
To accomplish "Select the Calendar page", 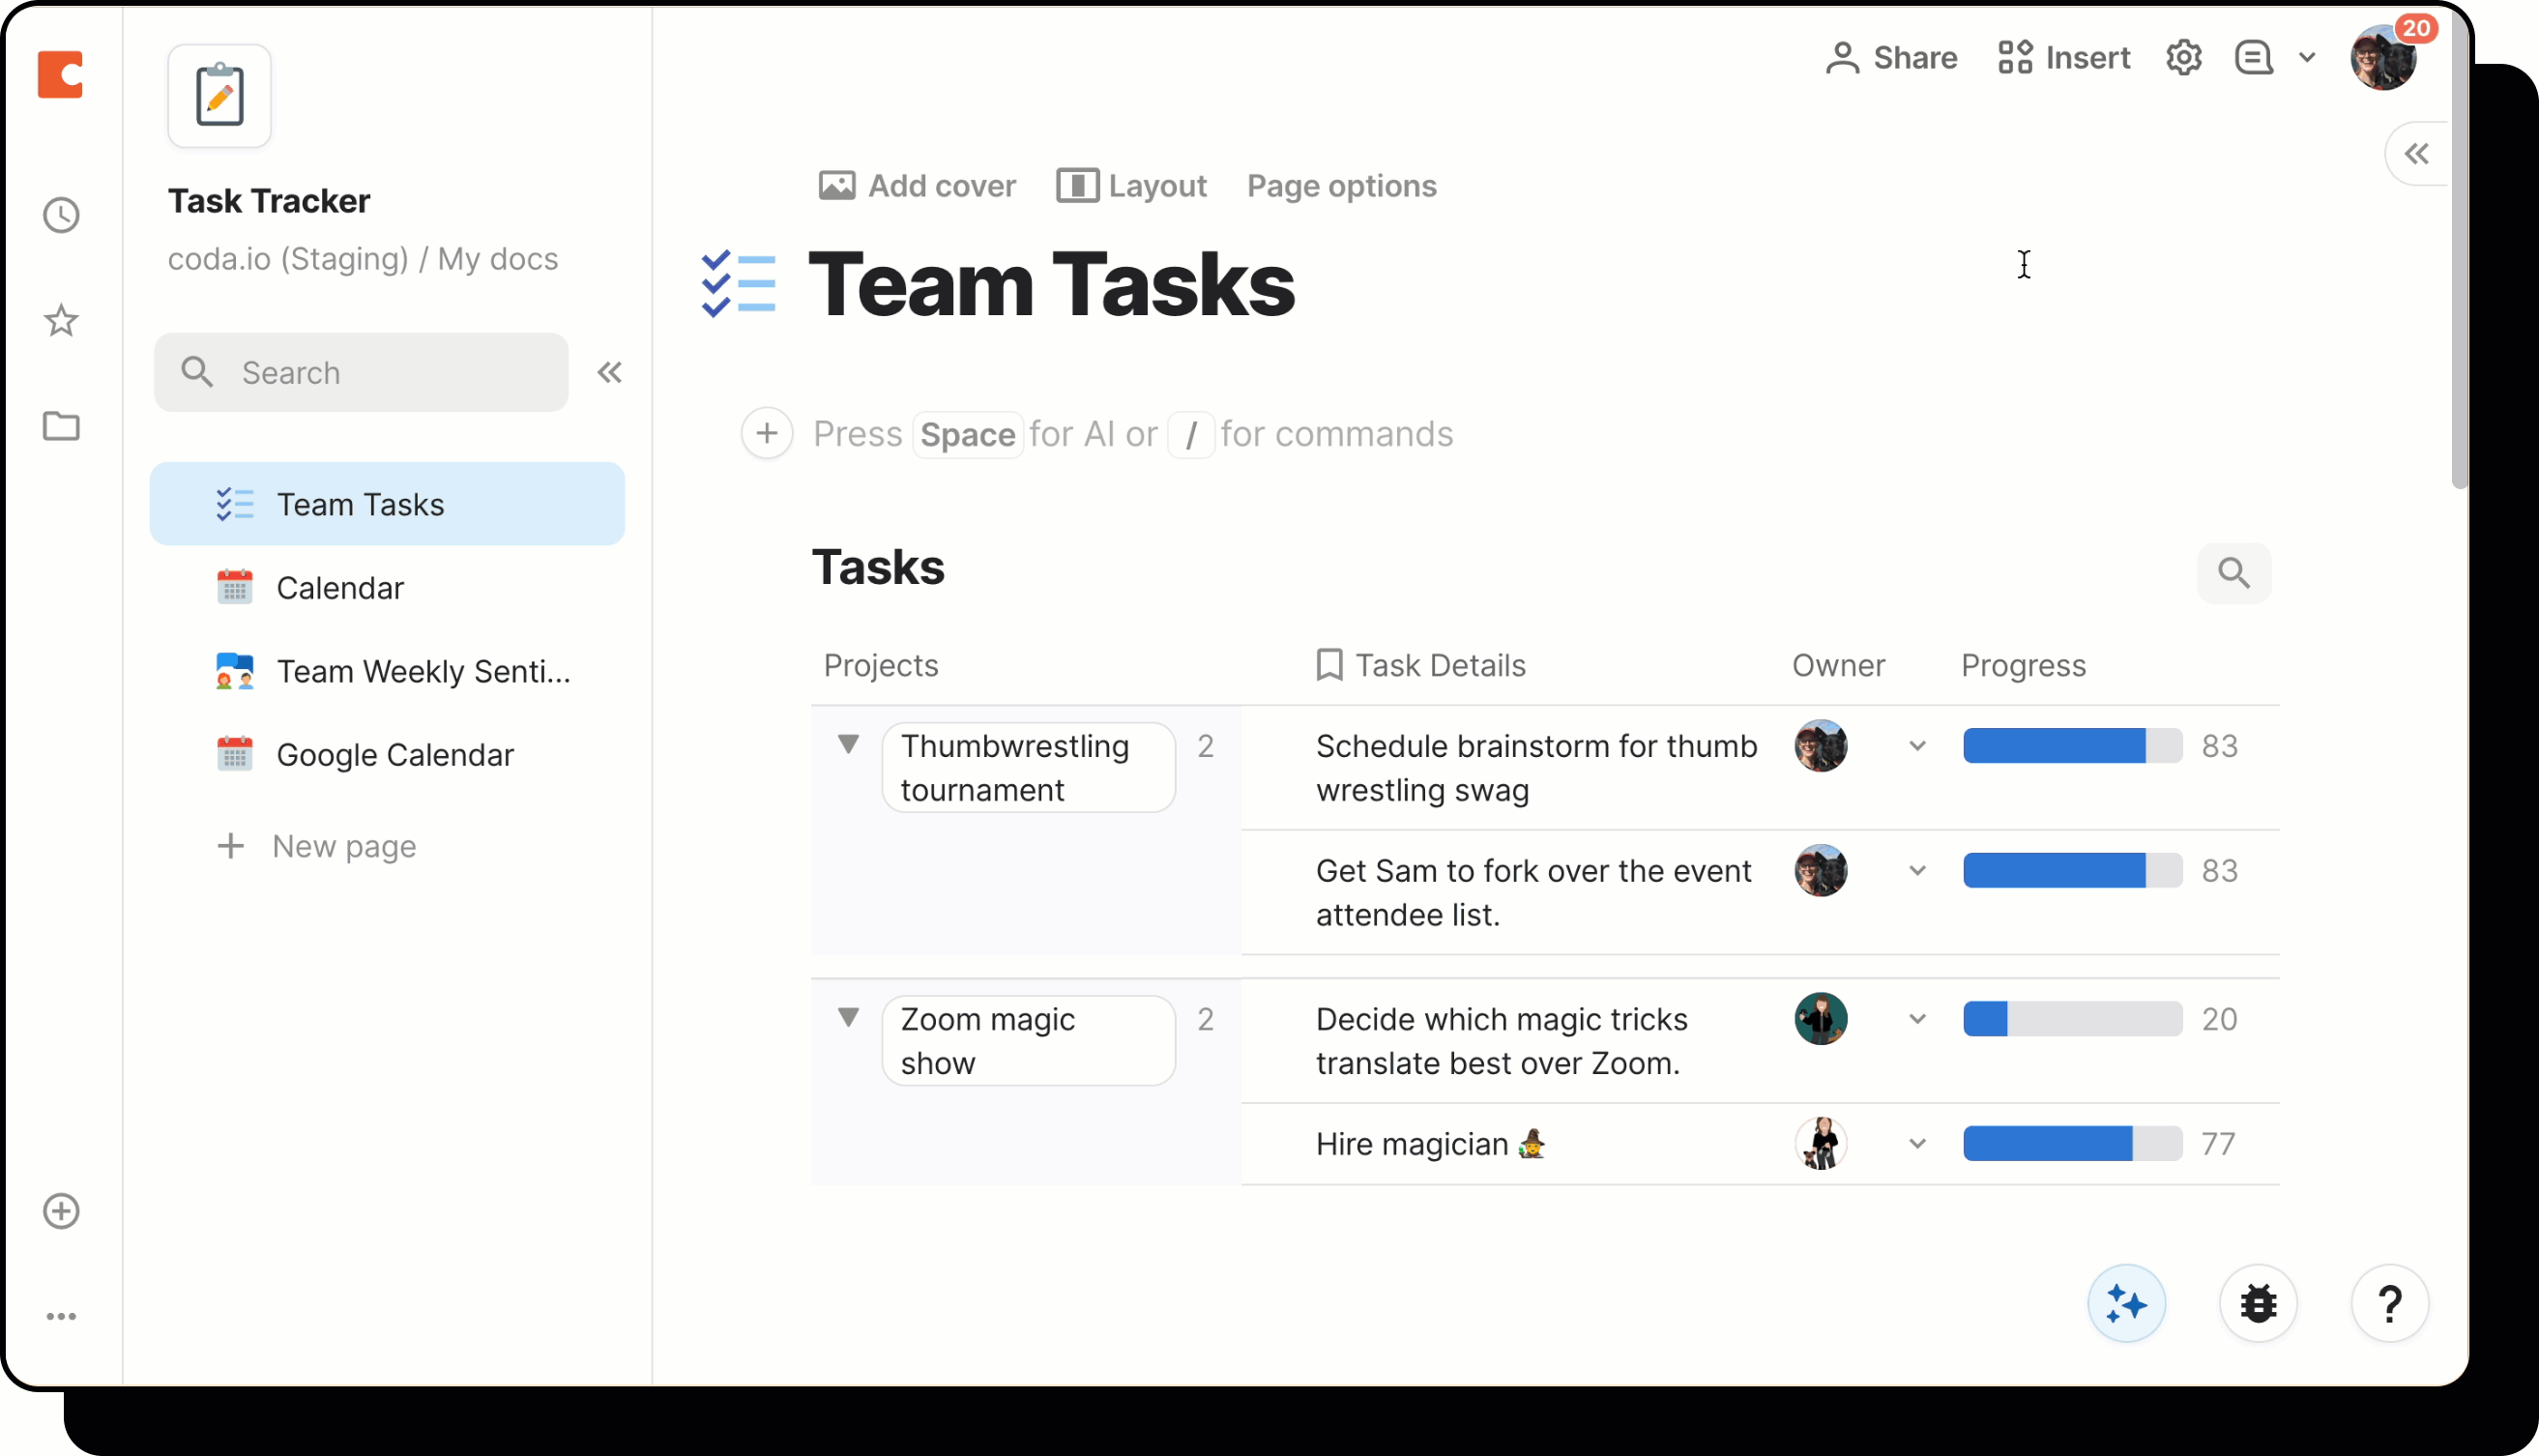I will pyautogui.click(x=341, y=587).
